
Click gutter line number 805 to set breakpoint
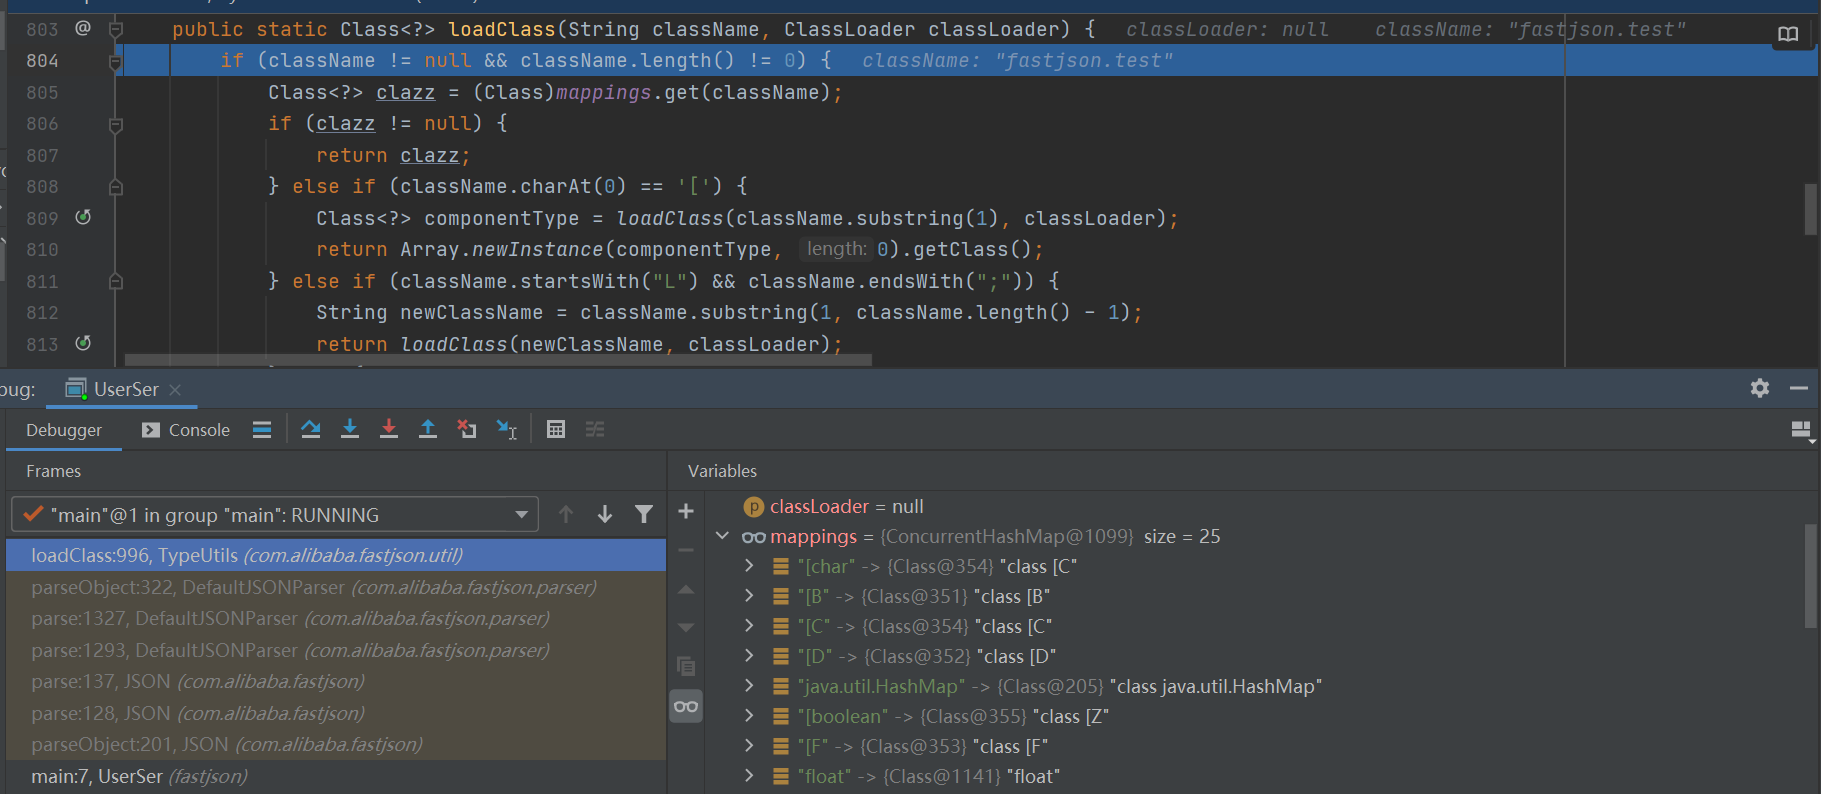pyautogui.click(x=42, y=92)
